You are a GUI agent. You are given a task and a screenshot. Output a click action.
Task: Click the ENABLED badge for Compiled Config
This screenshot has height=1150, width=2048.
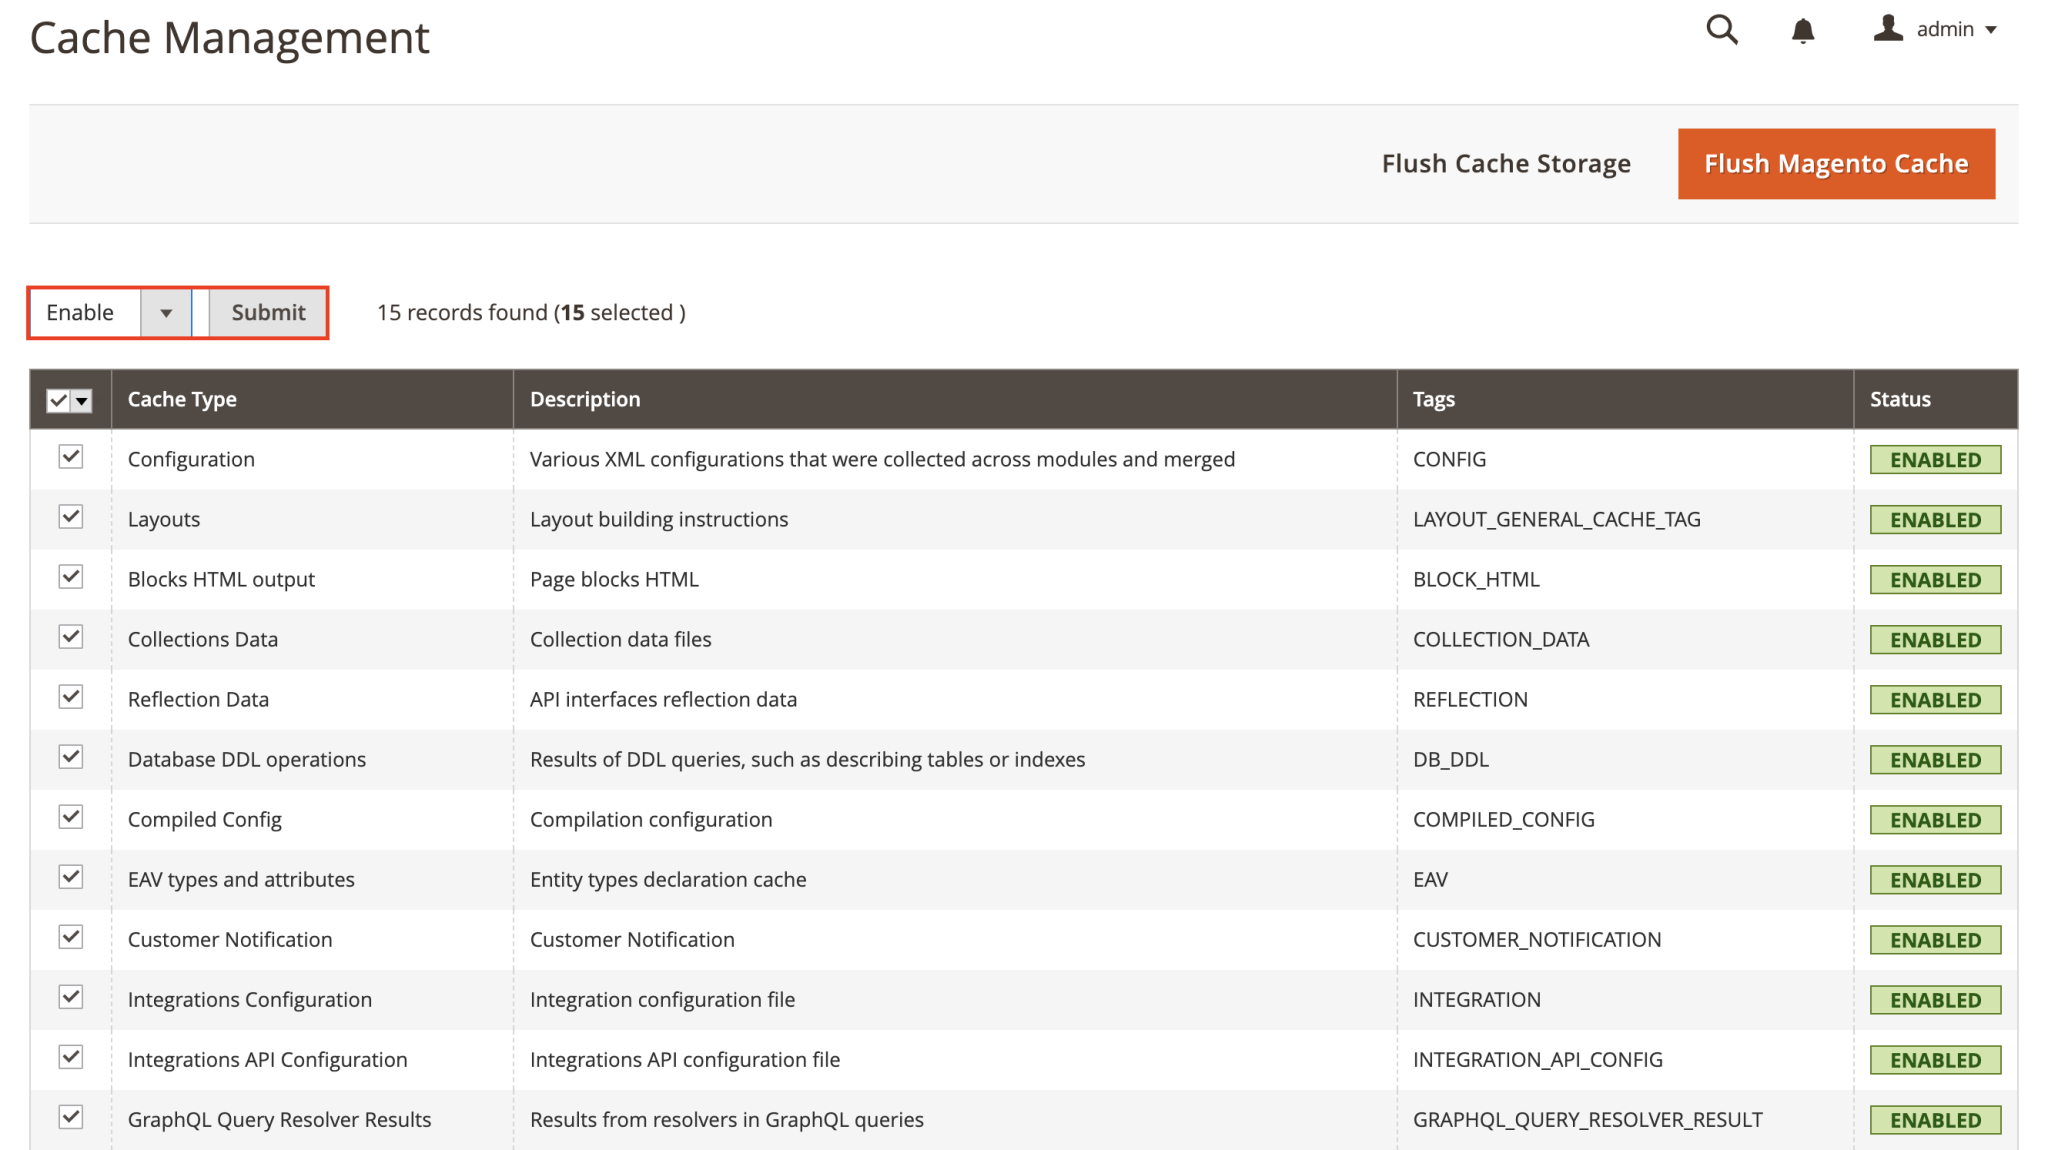[1934, 819]
